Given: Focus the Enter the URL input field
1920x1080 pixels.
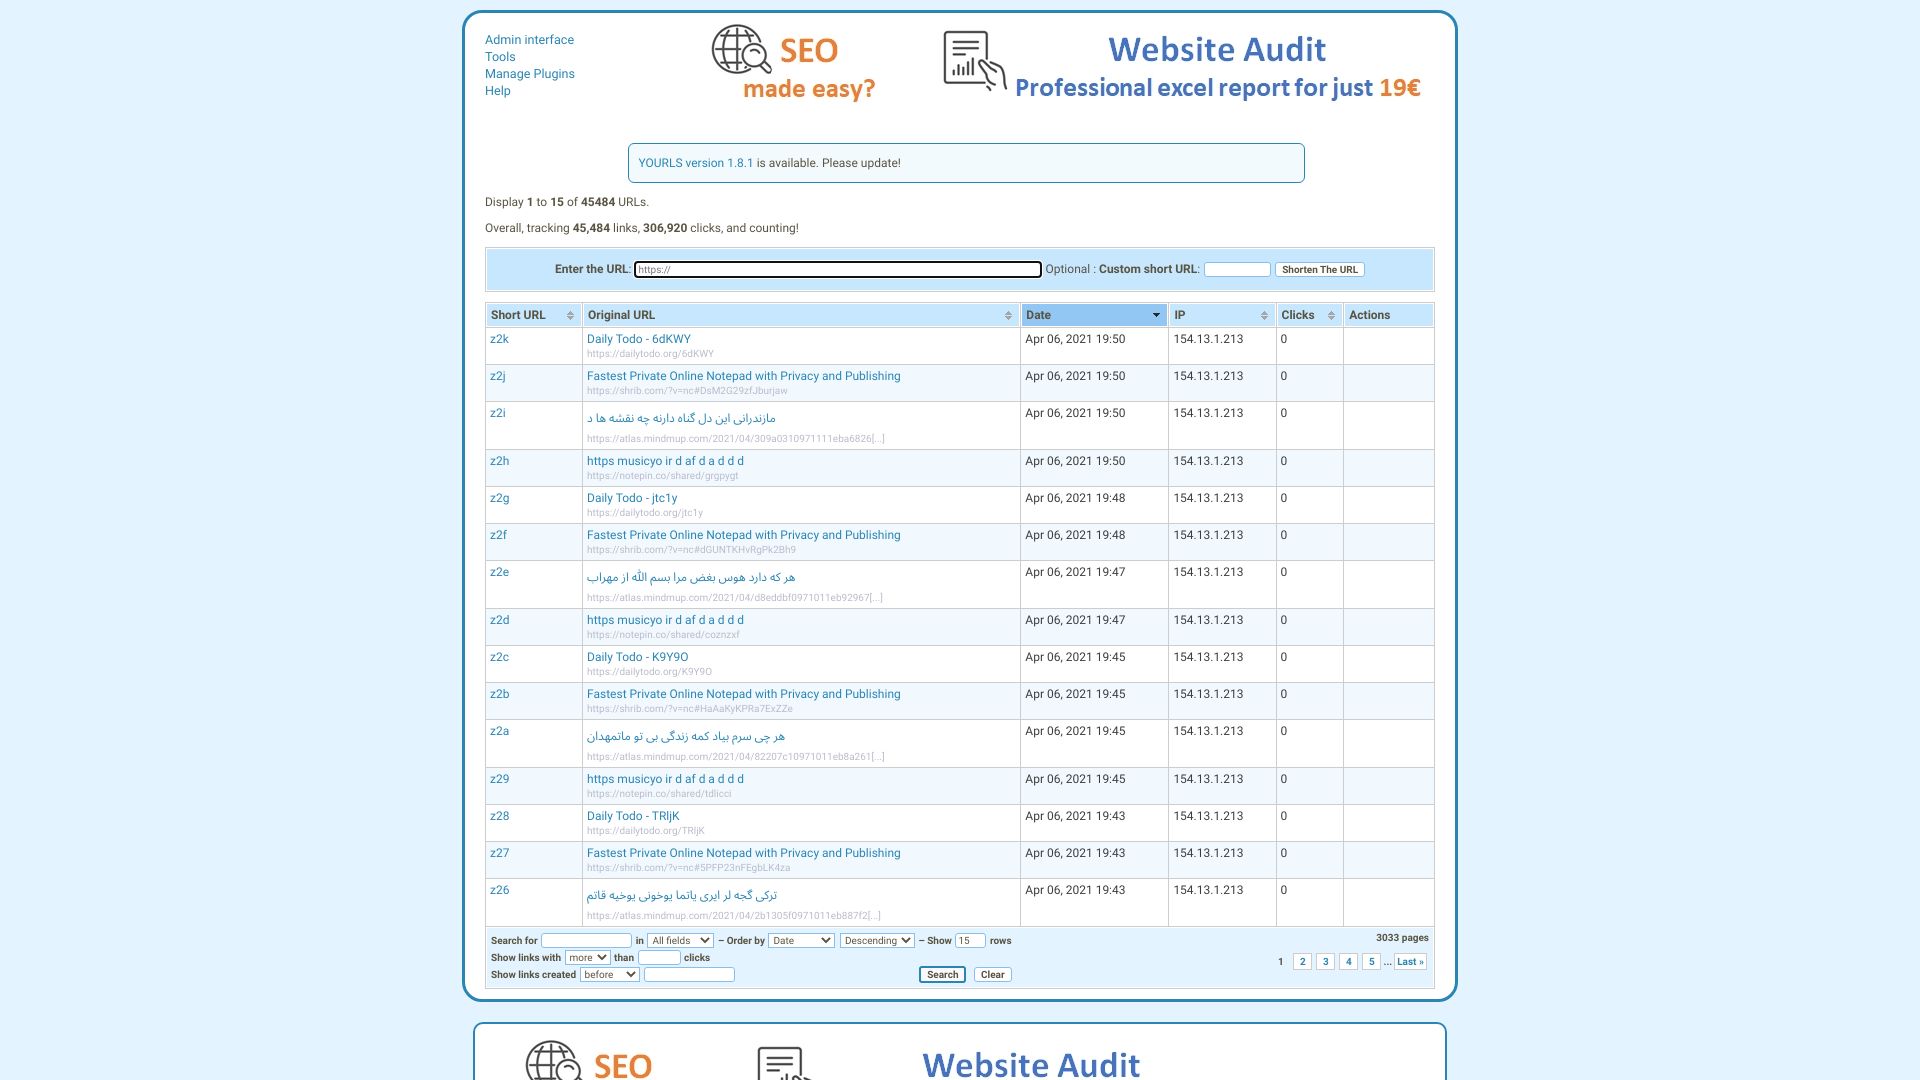Looking at the screenshot, I should 838,270.
